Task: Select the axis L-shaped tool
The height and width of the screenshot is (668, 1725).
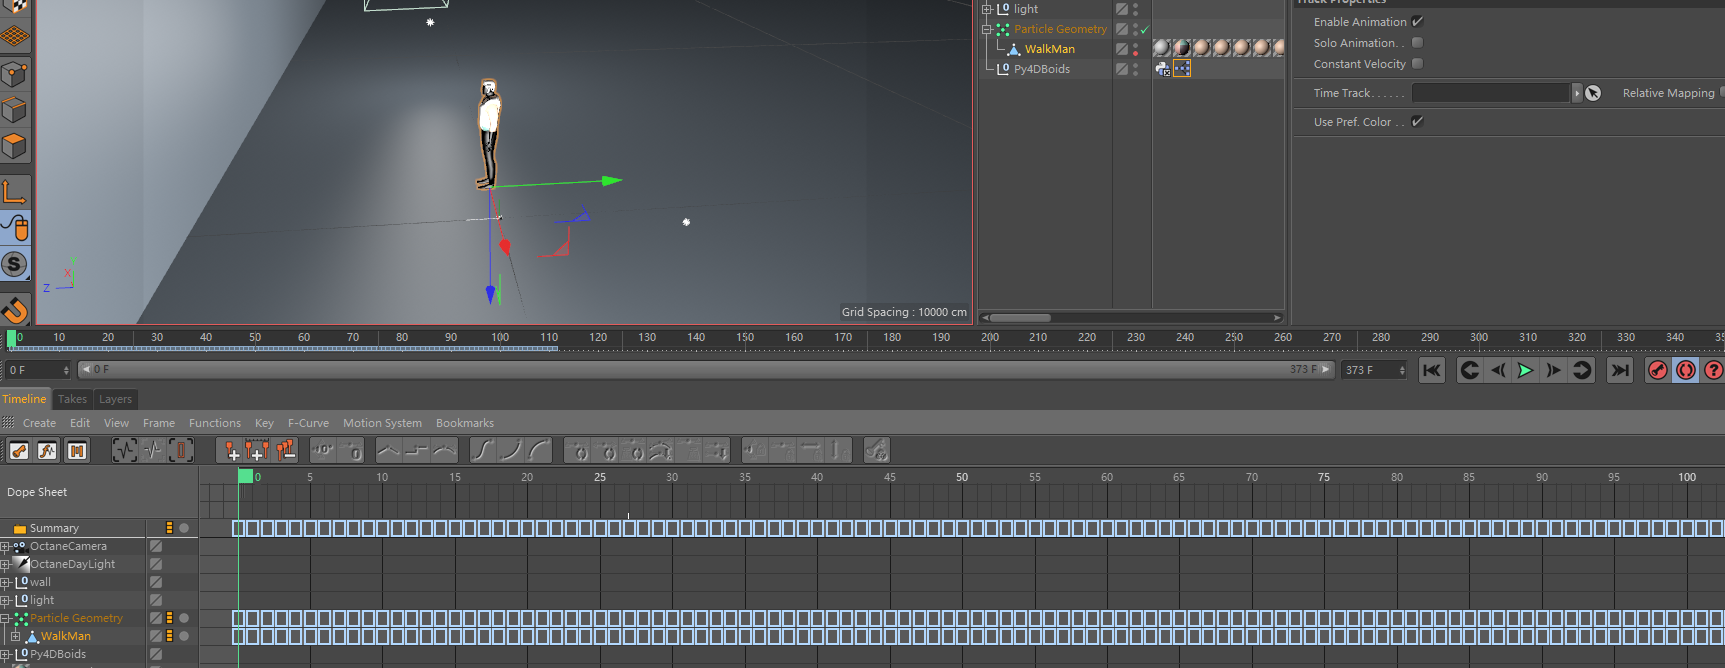Action: (15, 191)
